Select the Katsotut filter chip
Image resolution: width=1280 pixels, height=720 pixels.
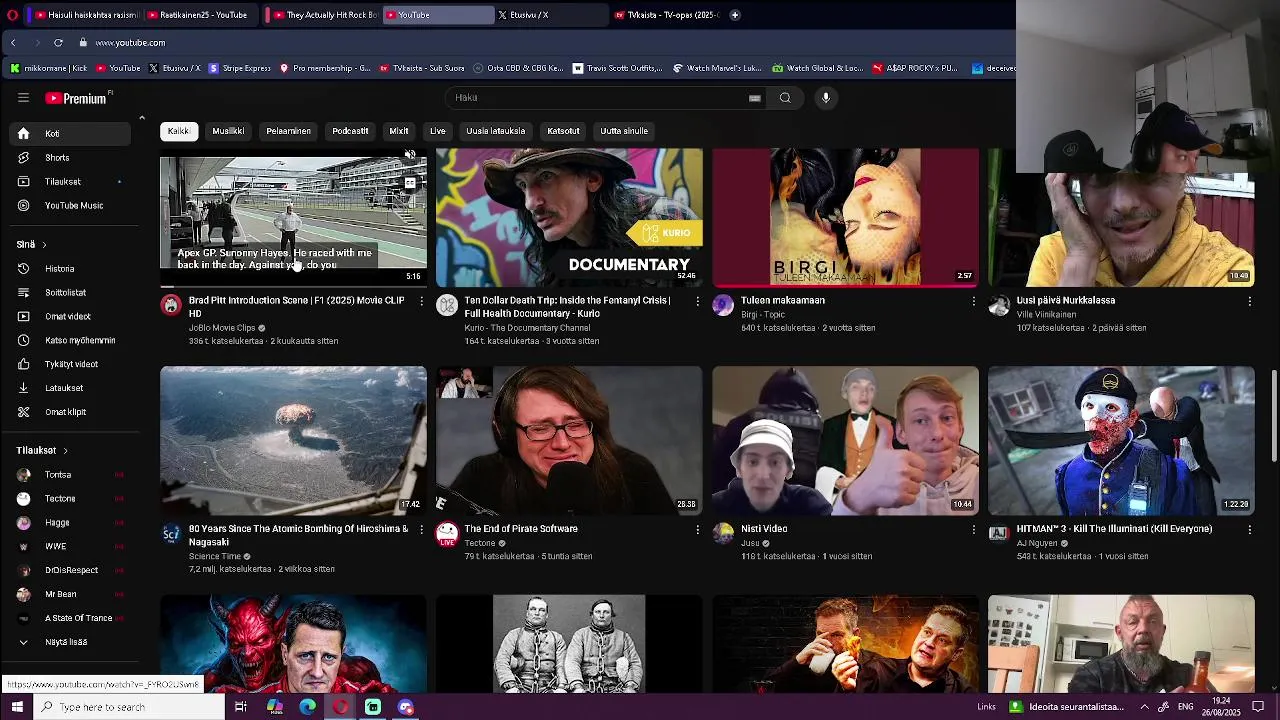click(563, 131)
